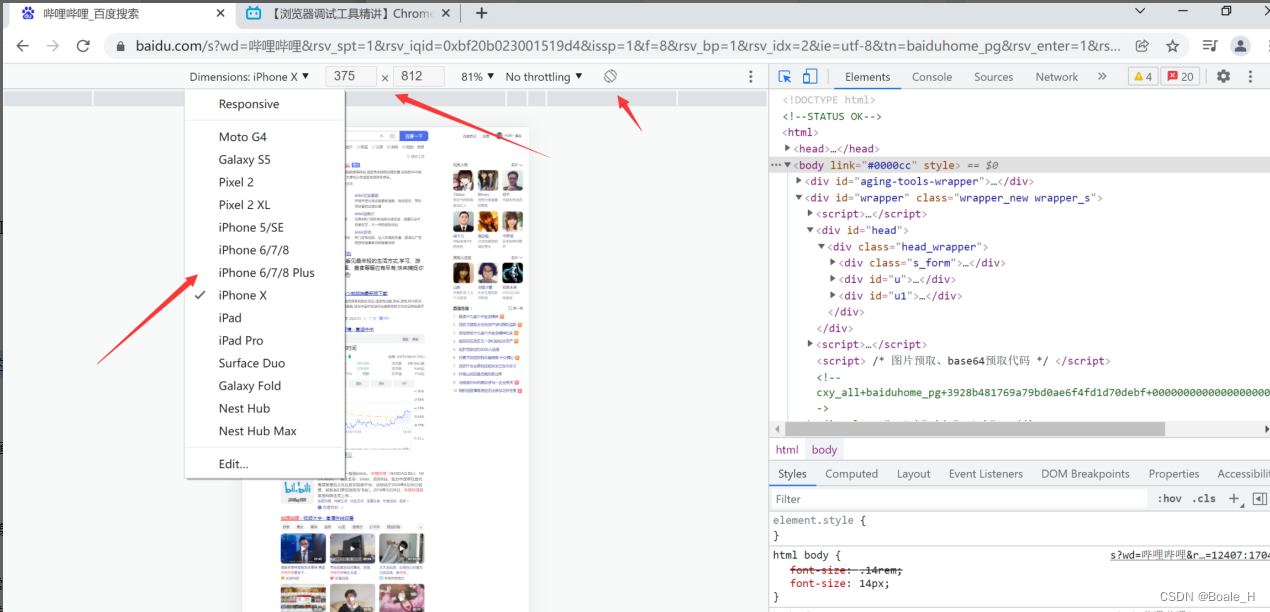Image resolution: width=1270 pixels, height=612 pixels.
Task: Expand the aging-tools-wrapper div
Action: (x=799, y=181)
